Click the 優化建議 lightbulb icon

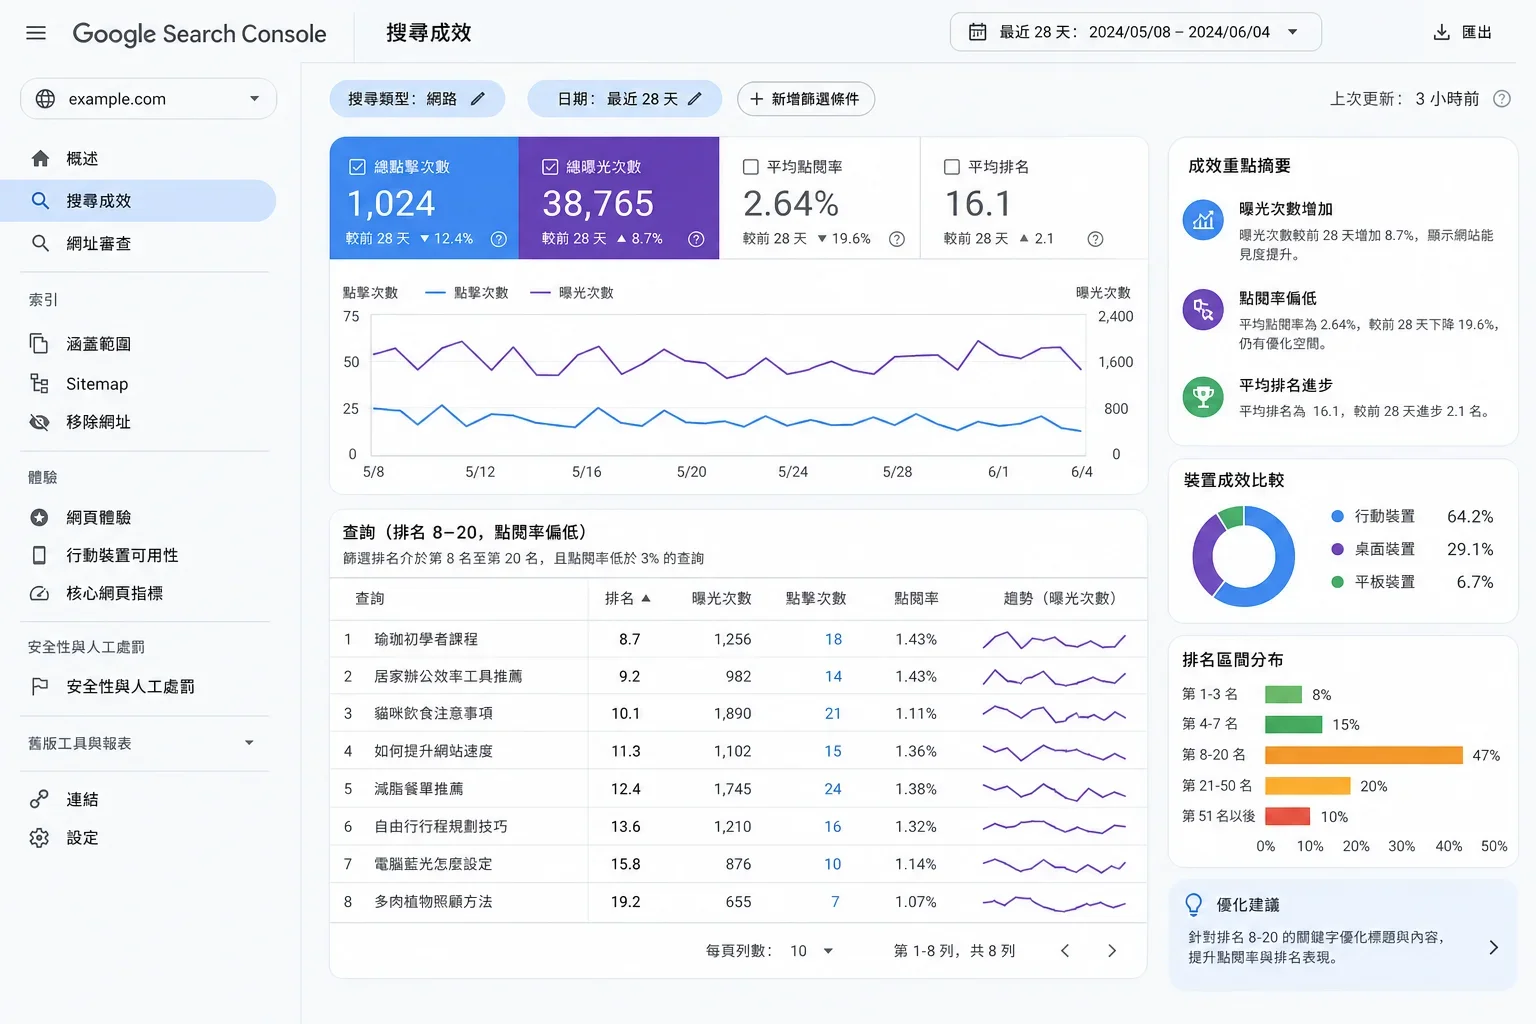pos(1194,905)
